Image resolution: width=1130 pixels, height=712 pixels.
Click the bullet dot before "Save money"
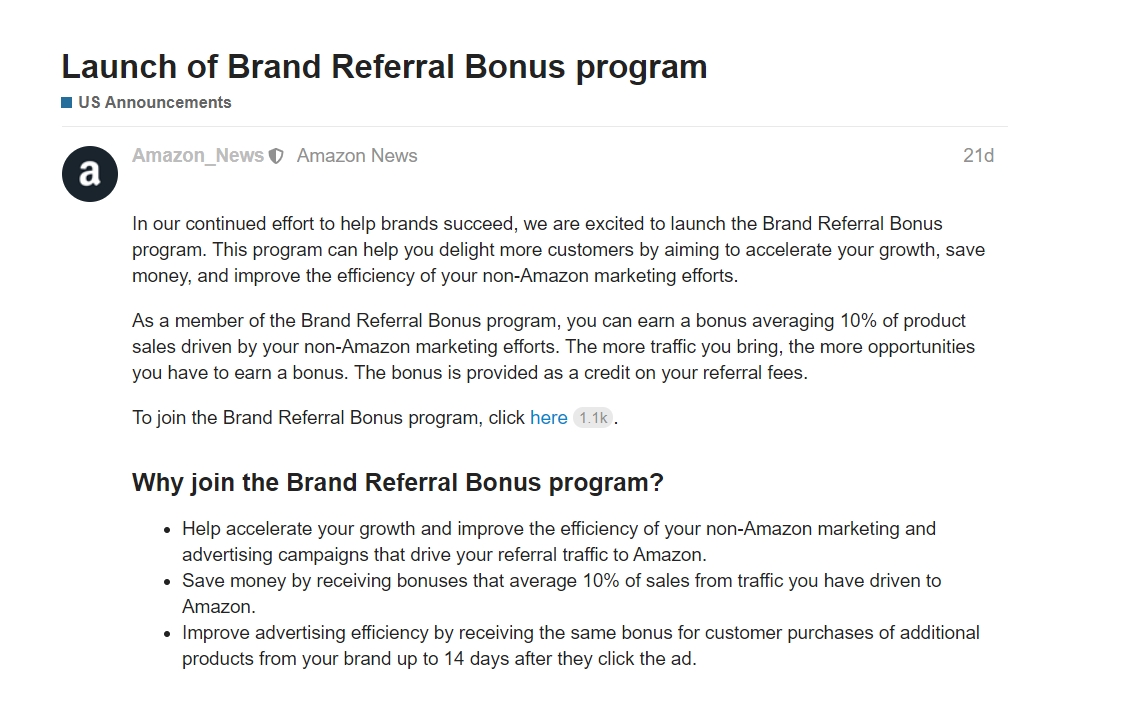(x=168, y=581)
